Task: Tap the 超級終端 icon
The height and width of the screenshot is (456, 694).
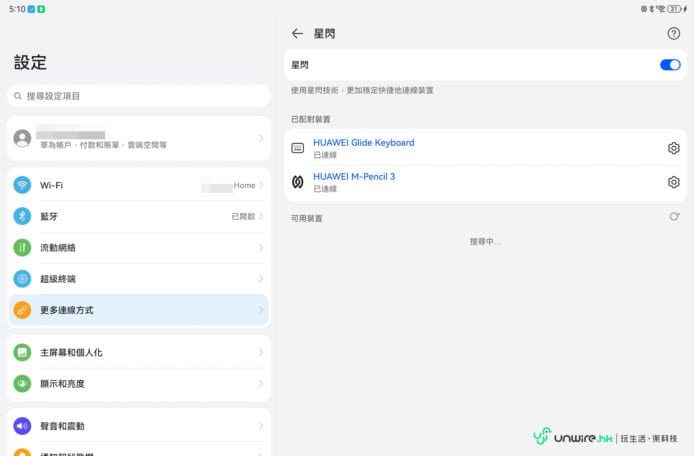Action: click(x=22, y=279)
